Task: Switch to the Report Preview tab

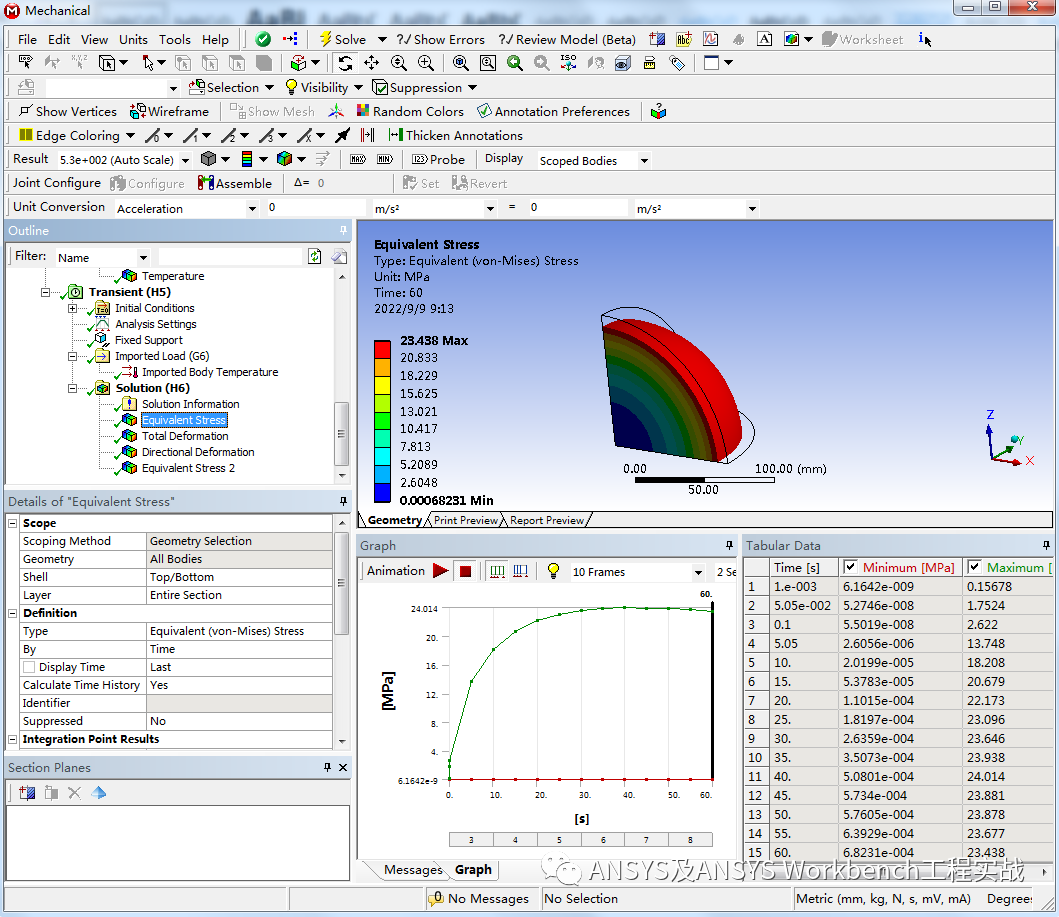Action: (547, 520)
